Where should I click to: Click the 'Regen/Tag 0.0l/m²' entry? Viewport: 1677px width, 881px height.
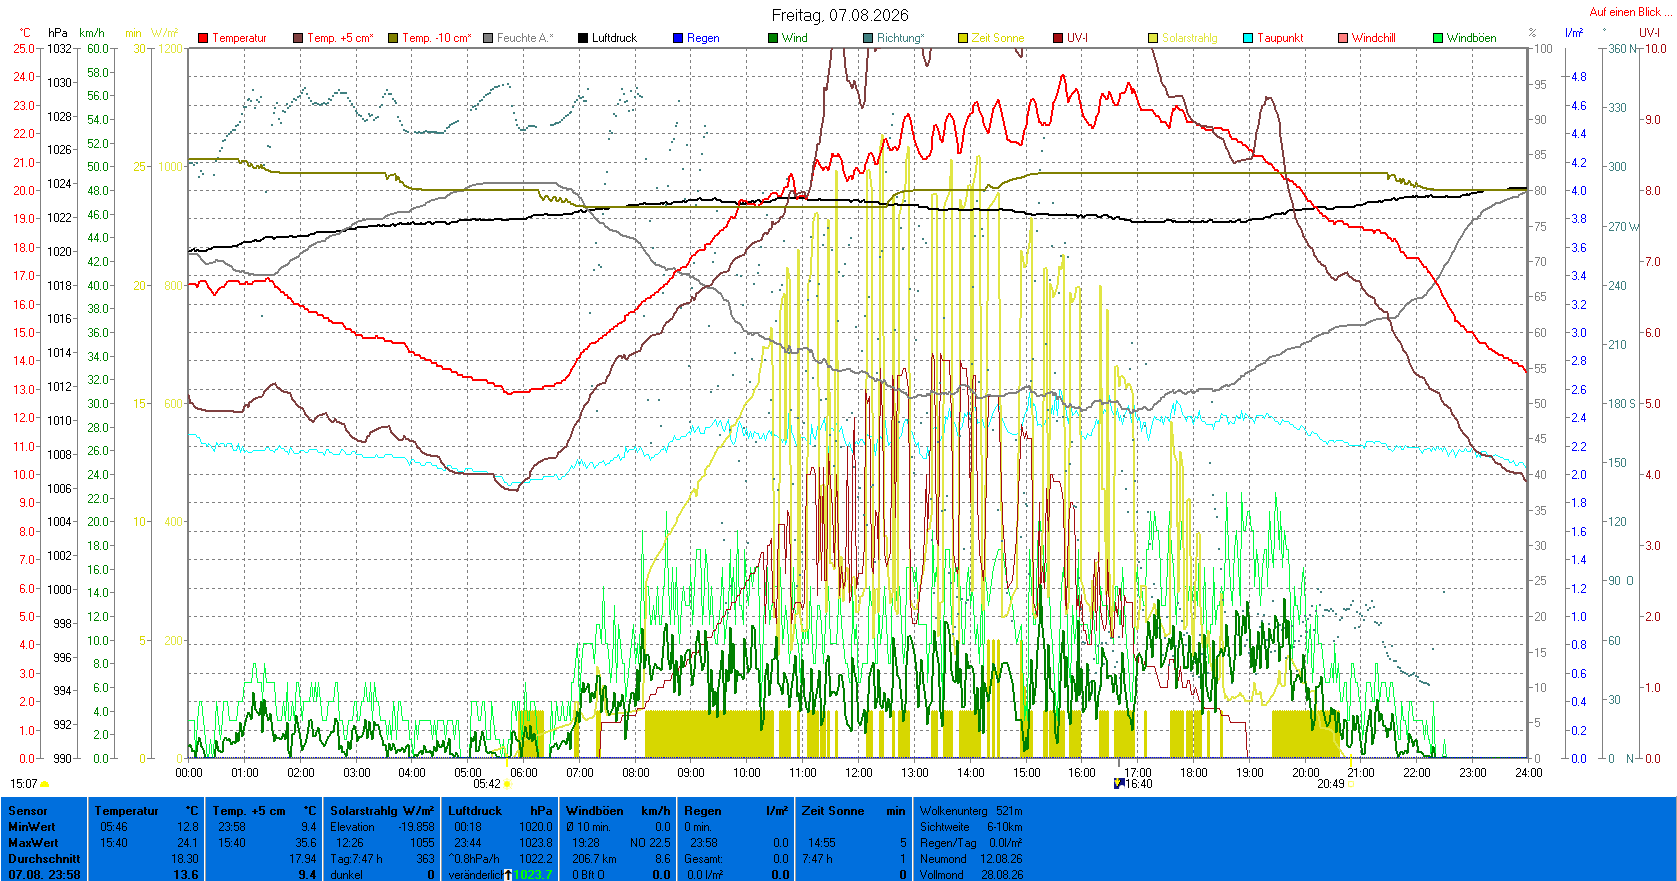971,843
